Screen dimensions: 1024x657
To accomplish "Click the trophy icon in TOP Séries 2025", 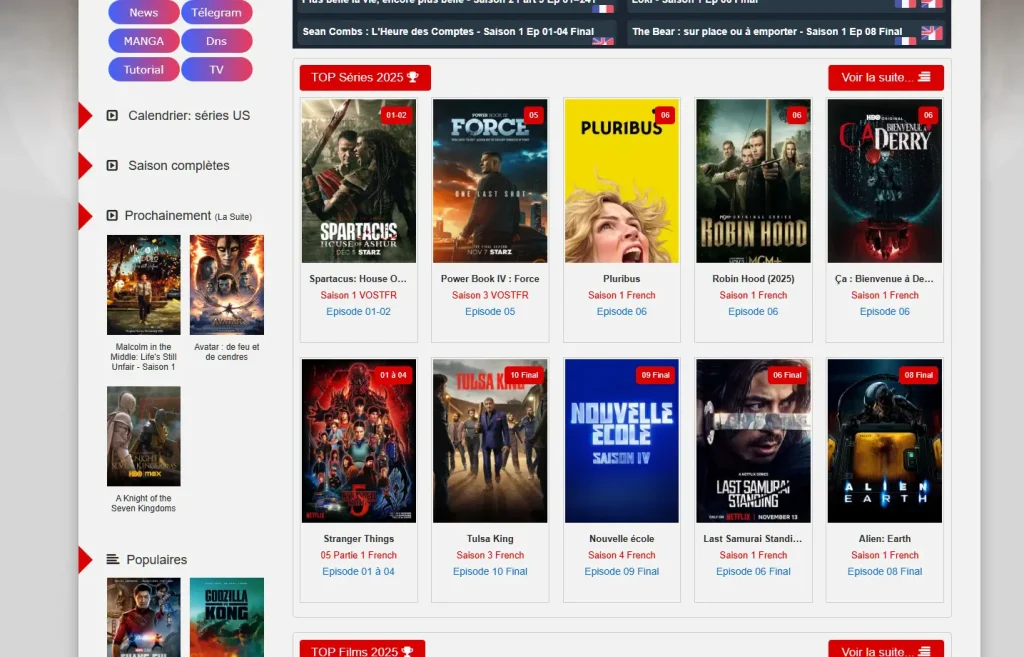I will pyautogui.click(x=413, y=77).
